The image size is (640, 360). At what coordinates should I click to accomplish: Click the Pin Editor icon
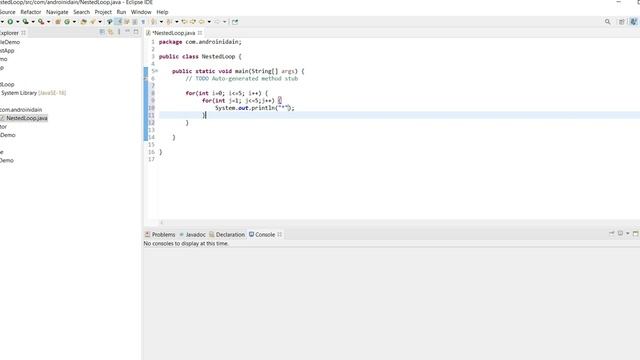[235, 22]
